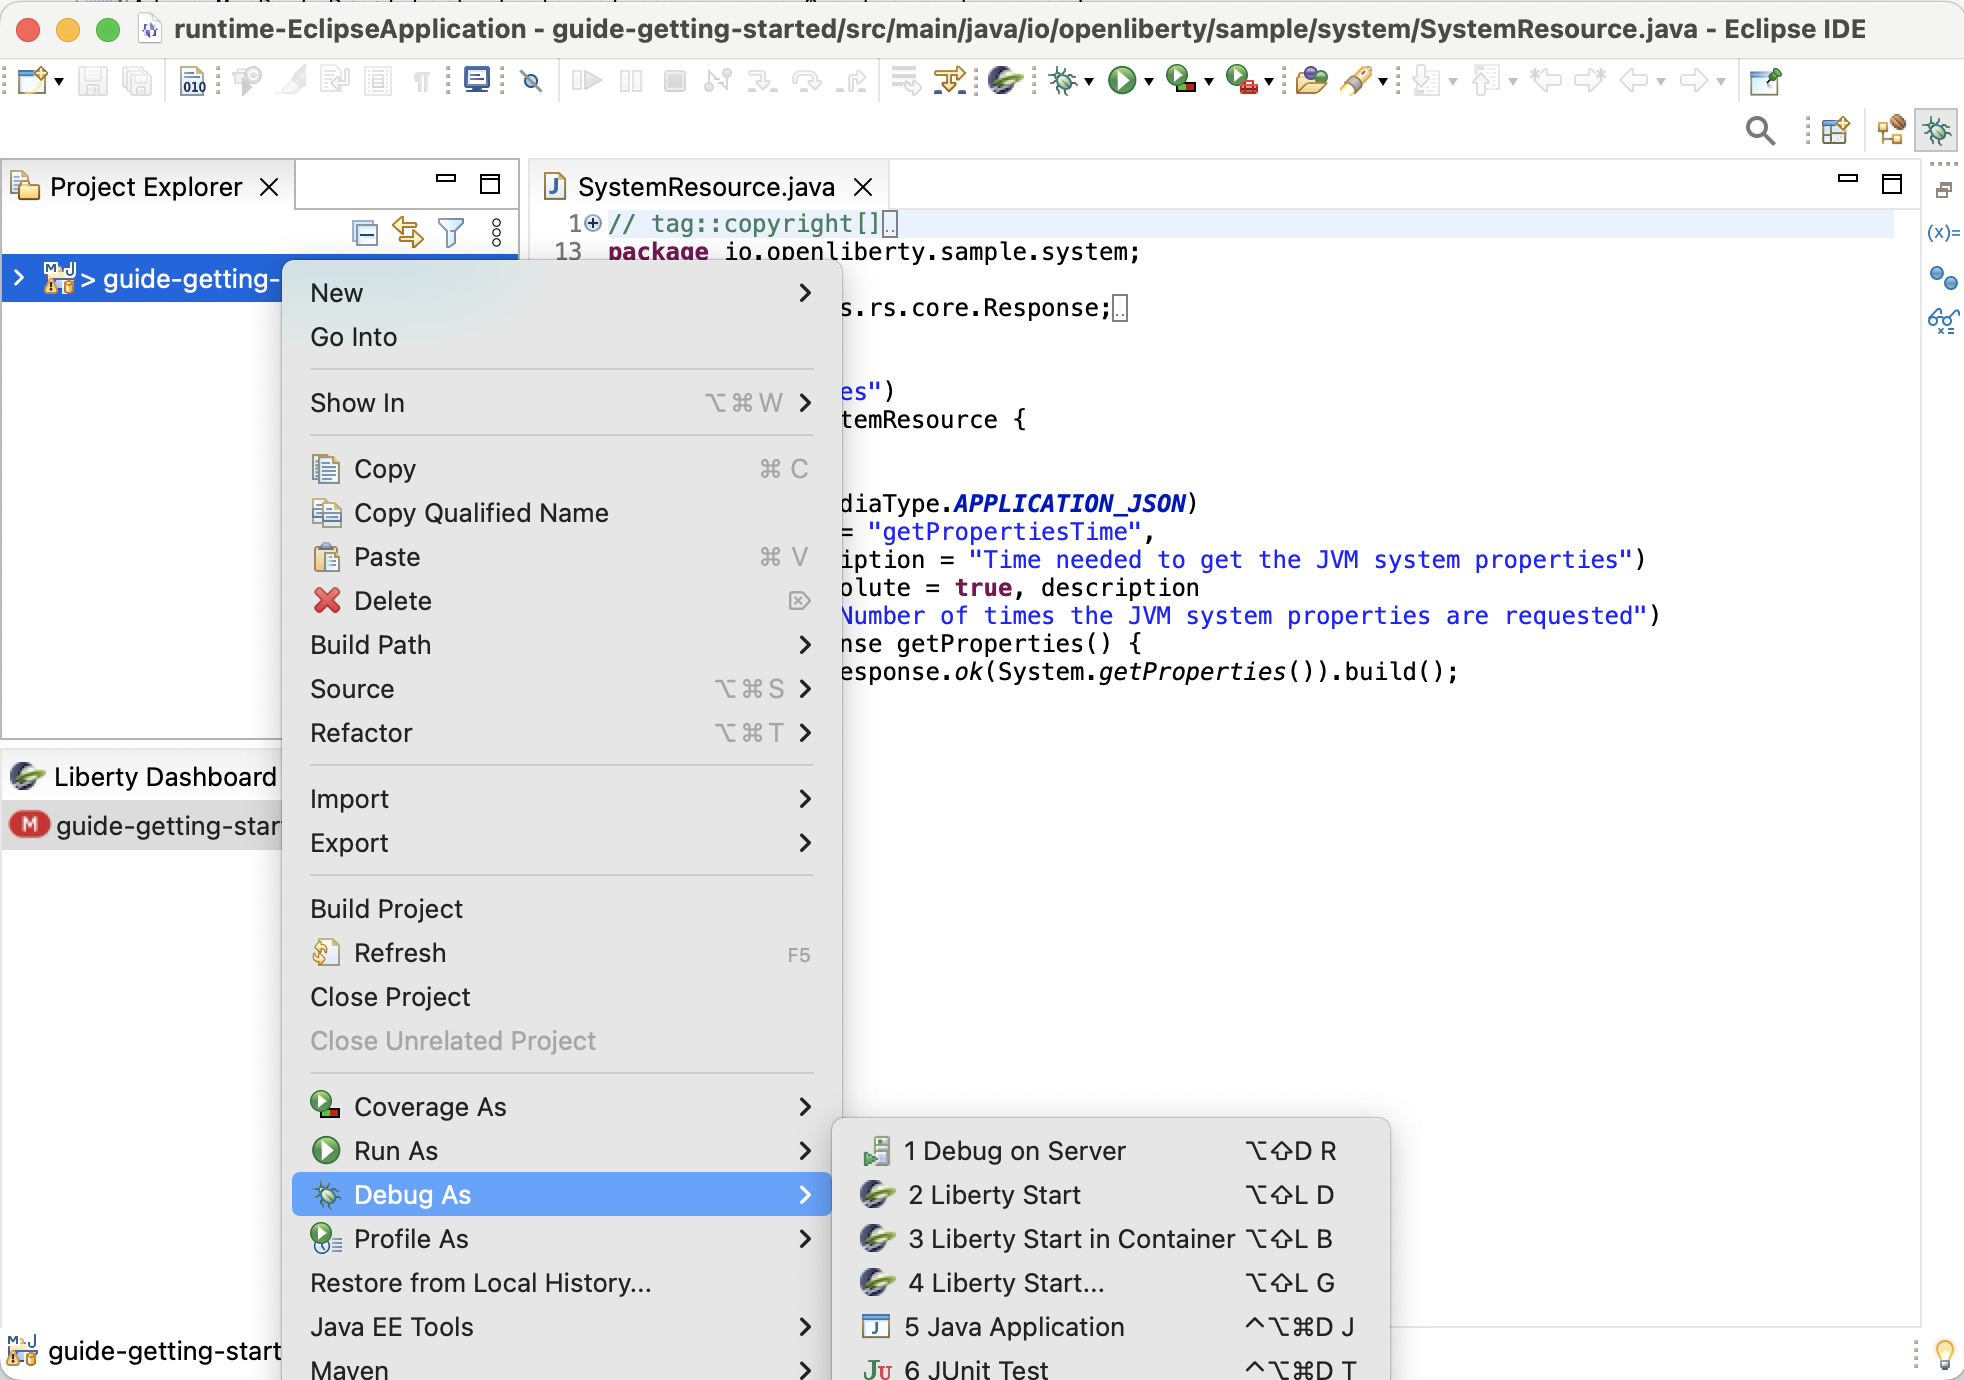Screen dimensions: 1964x1380
Task: Click the Pin Editor toolbar icon
Action: pos(1765,81)
